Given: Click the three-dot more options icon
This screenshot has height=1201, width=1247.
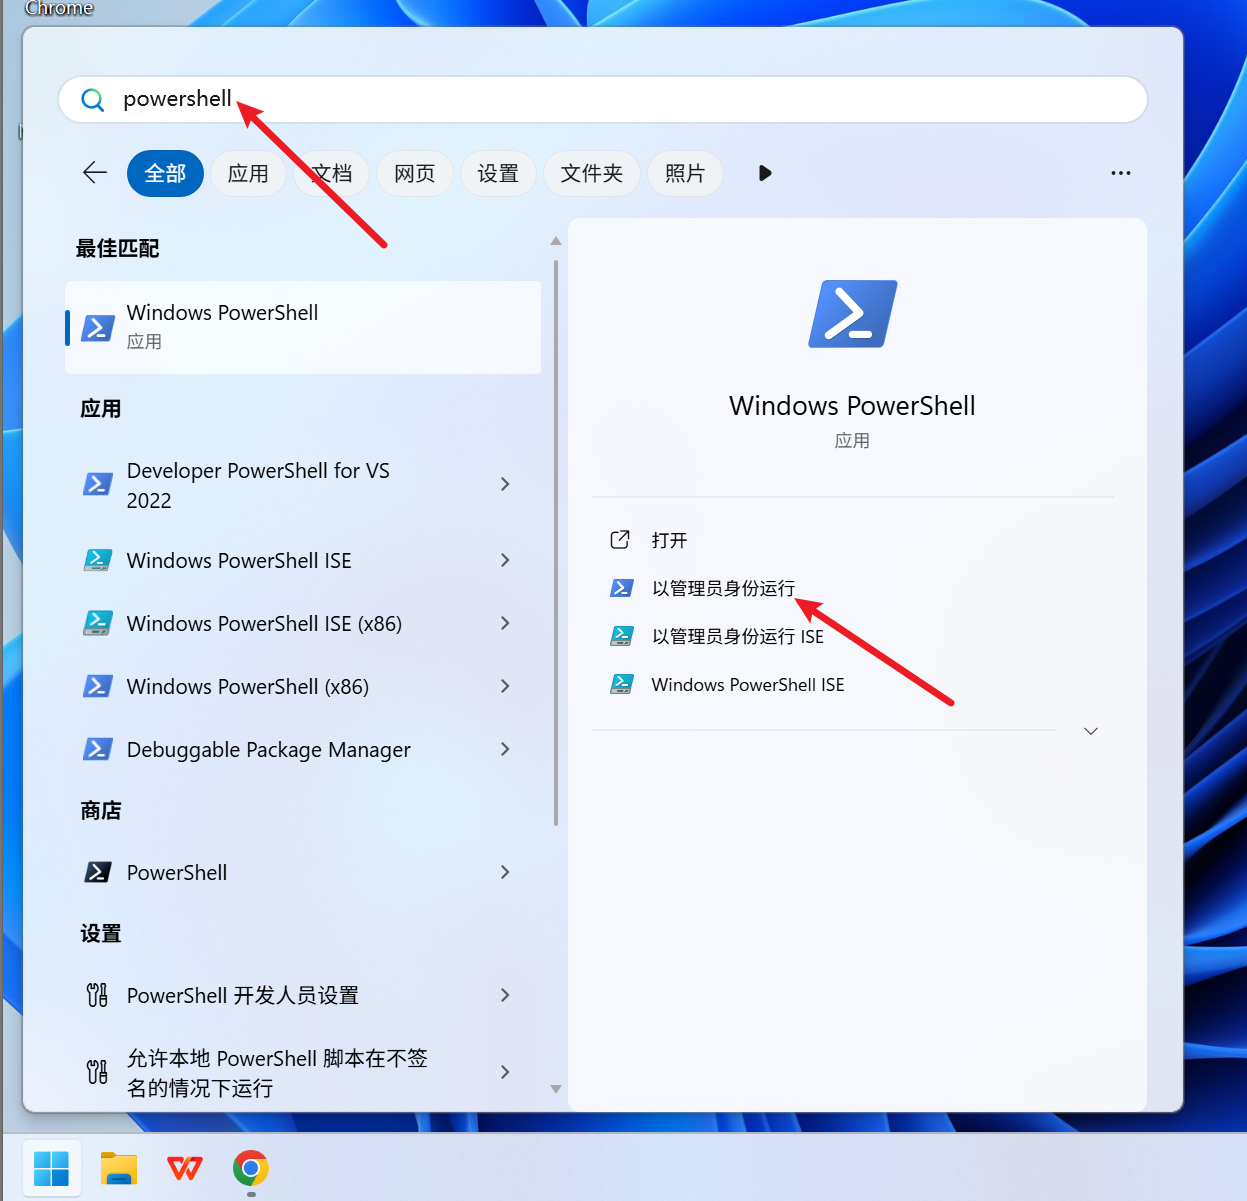Looking at the screenshot, I should pyautogui.click(x=1120, y=173).
